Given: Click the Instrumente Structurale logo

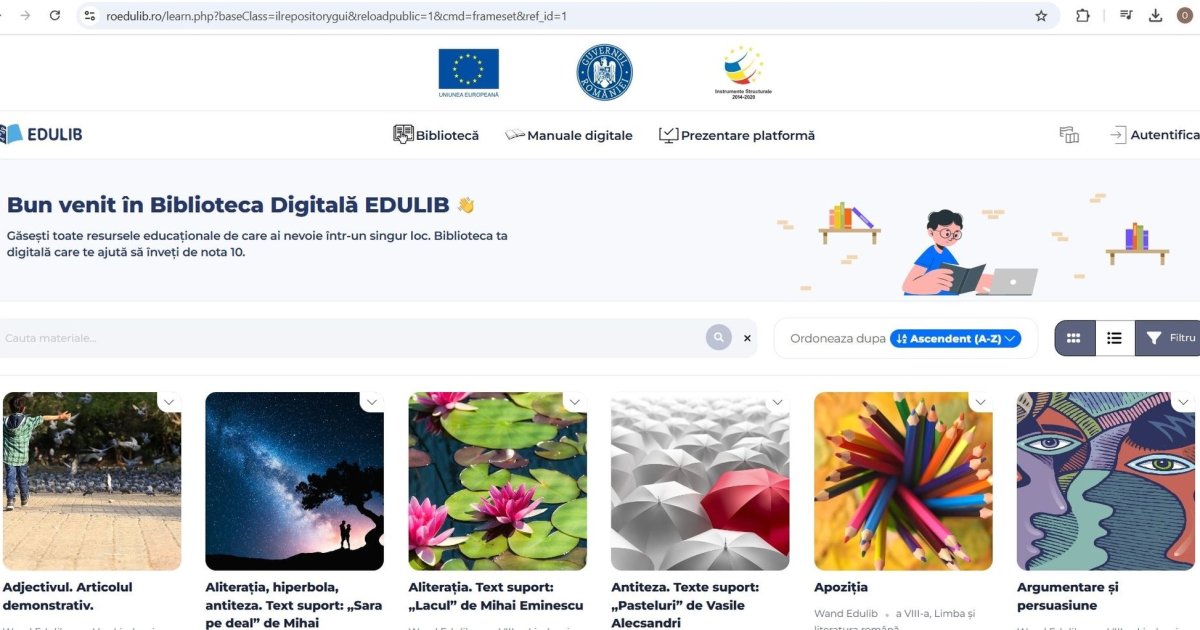Looking at the screenshot, I should click(743, 71).
